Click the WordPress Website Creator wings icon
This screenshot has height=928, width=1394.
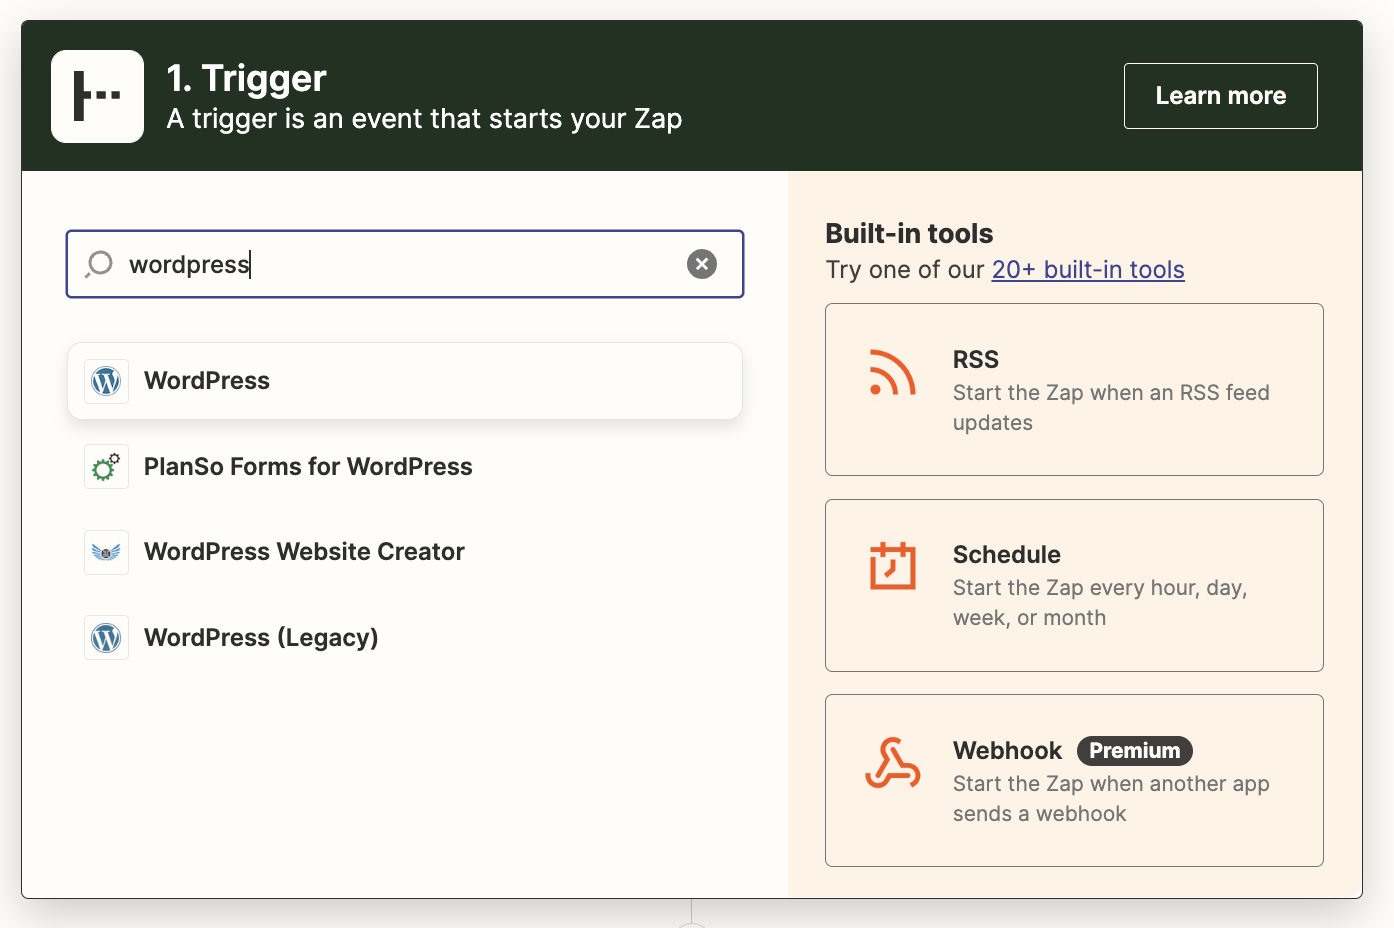coord(106,552)
